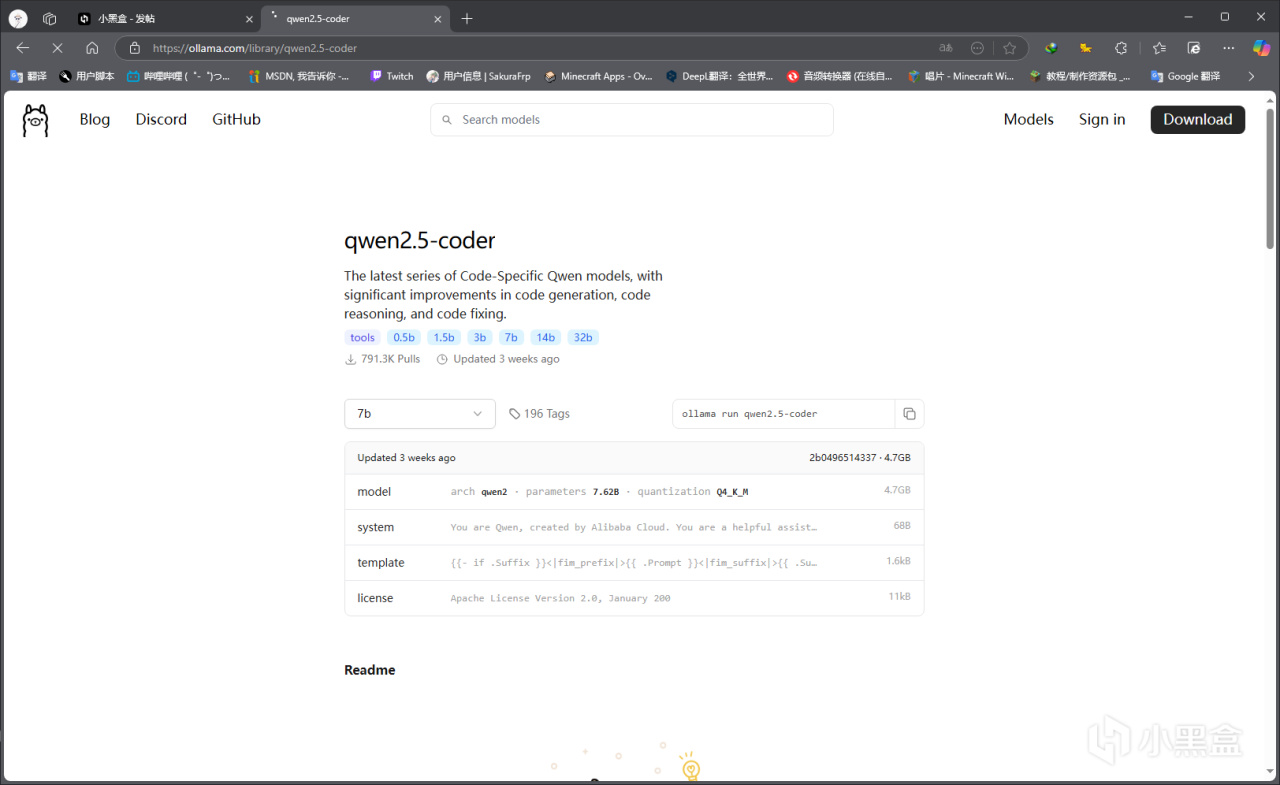Open the Copilot sidebar

1262,48
